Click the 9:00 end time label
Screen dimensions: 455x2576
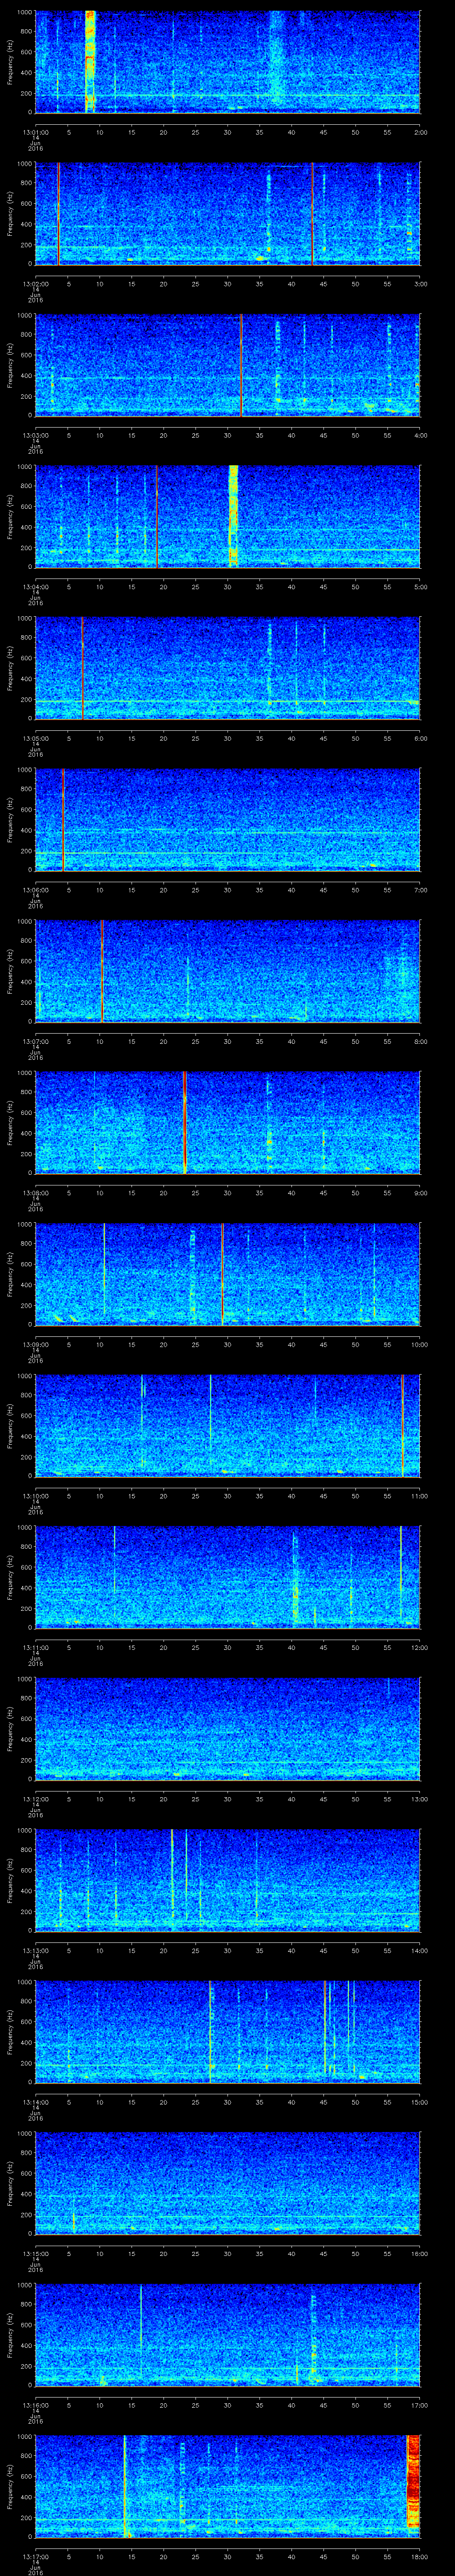click(420, 1193)
